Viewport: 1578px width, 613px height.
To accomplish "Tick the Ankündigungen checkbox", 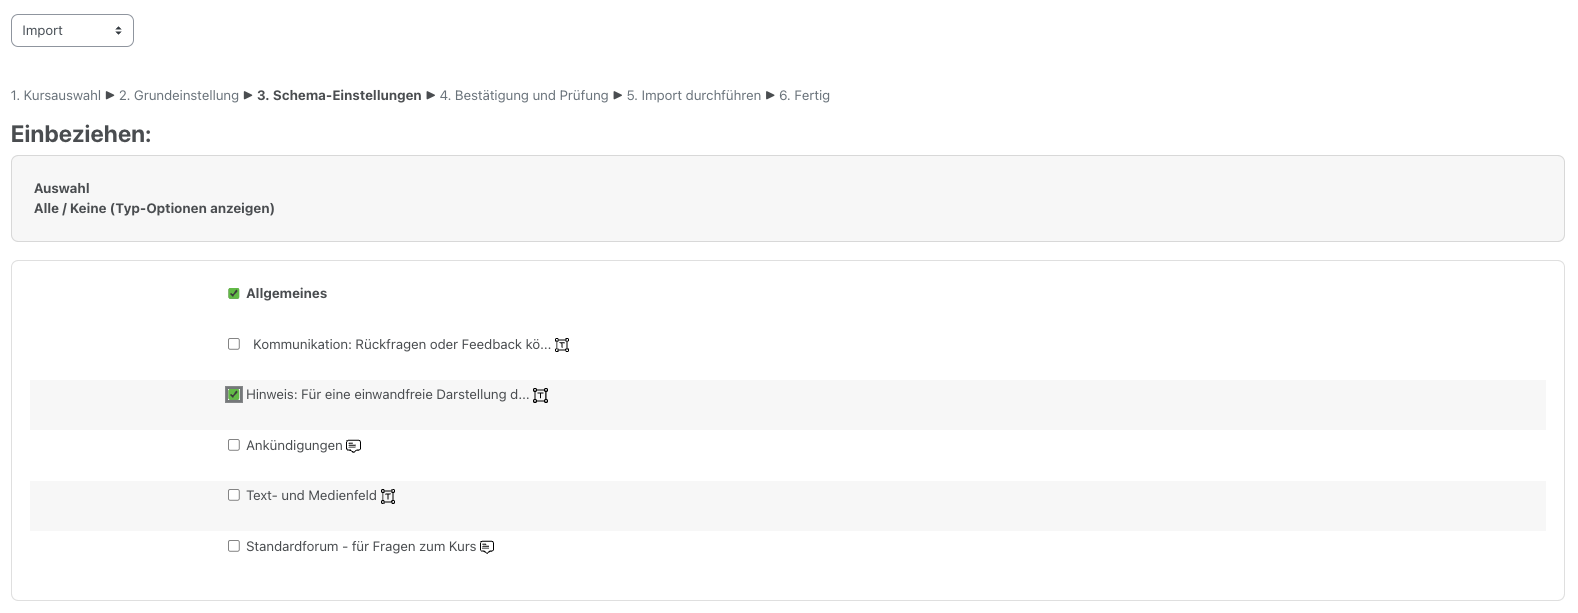I will (234, 445).
